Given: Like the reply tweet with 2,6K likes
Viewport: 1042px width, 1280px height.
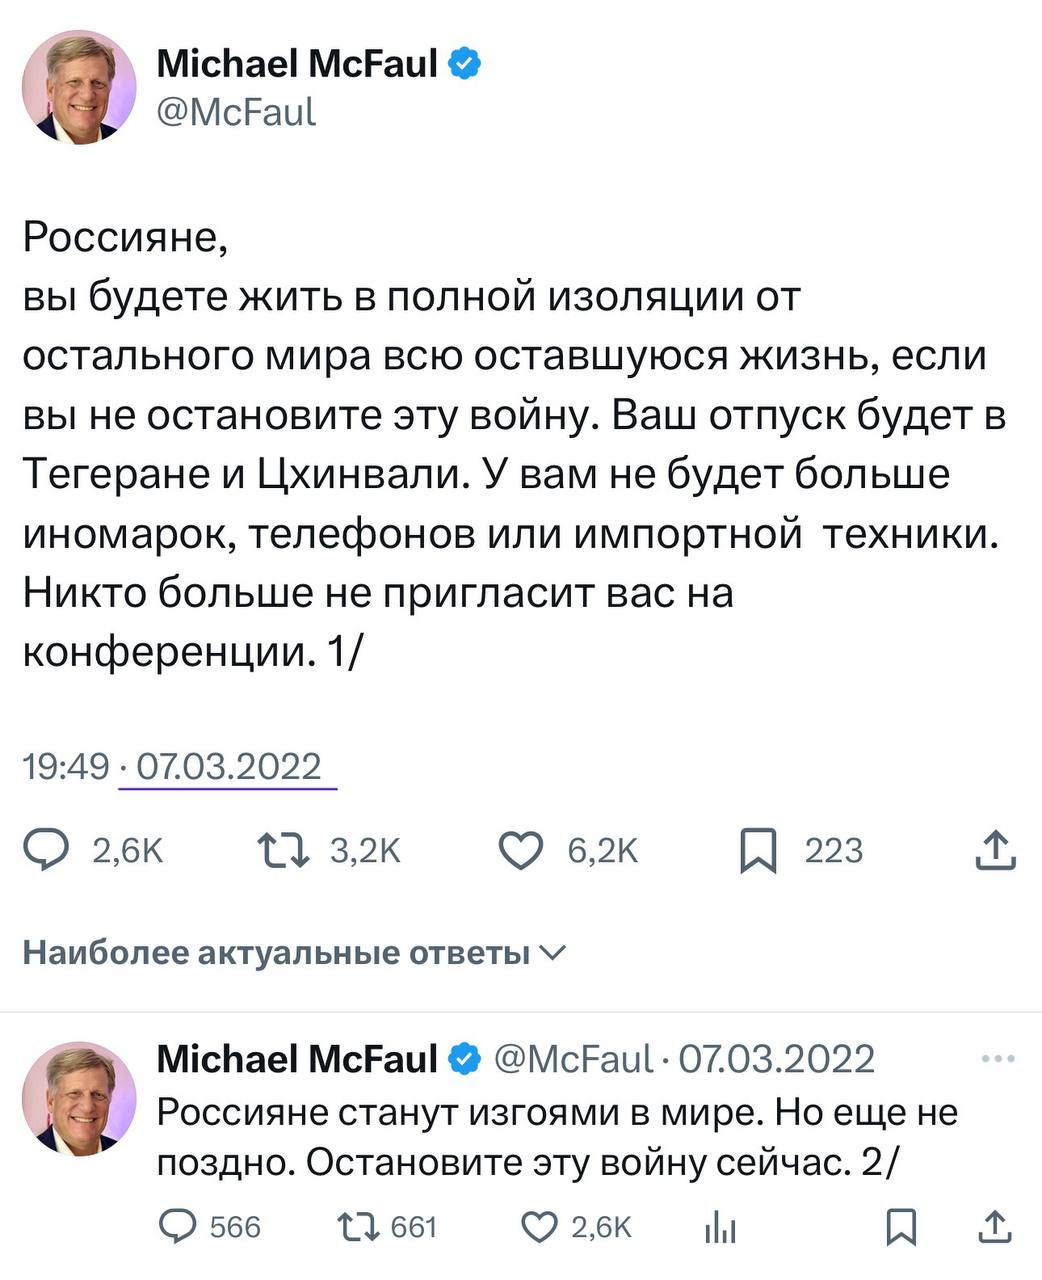Looking at the screenshot, I should click(540, 1227).
